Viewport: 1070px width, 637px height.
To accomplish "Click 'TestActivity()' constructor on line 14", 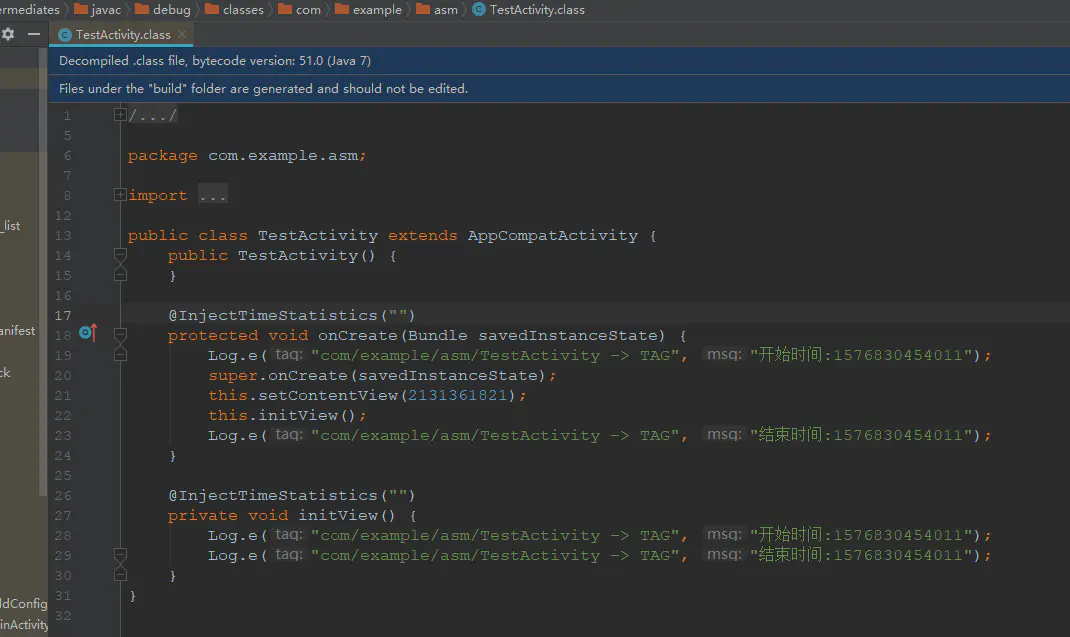I will point(306,255).
